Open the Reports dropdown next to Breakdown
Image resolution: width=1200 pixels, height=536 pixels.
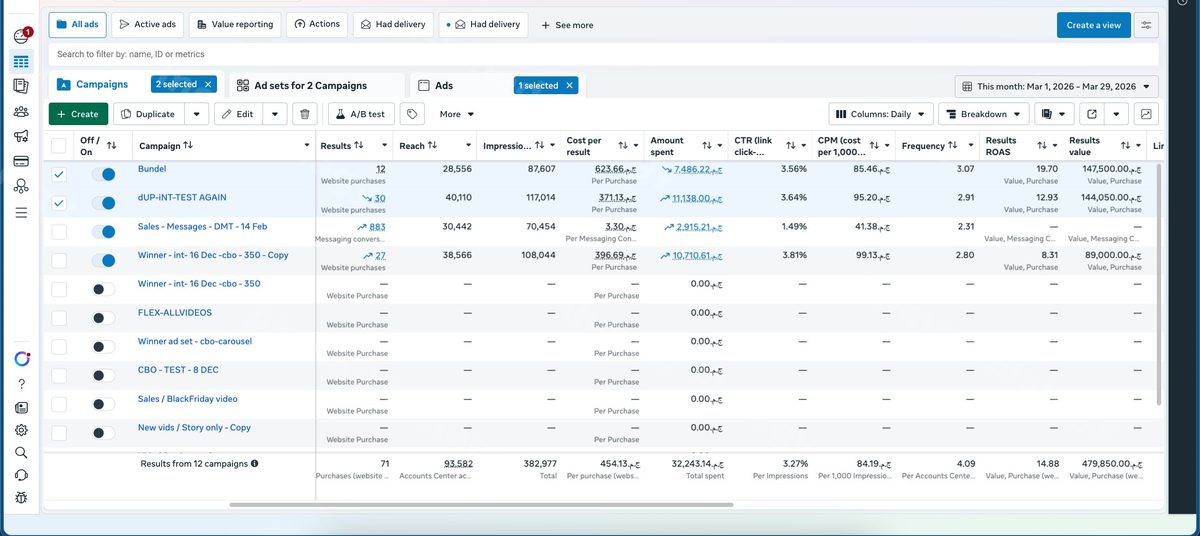tap(1054, 114)
